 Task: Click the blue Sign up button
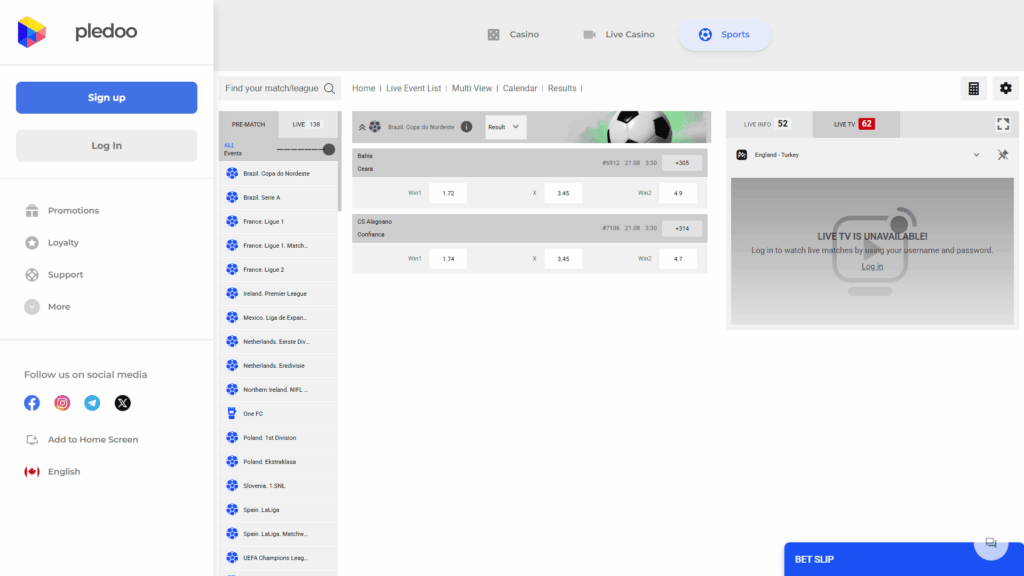click(x=106, y=97)
